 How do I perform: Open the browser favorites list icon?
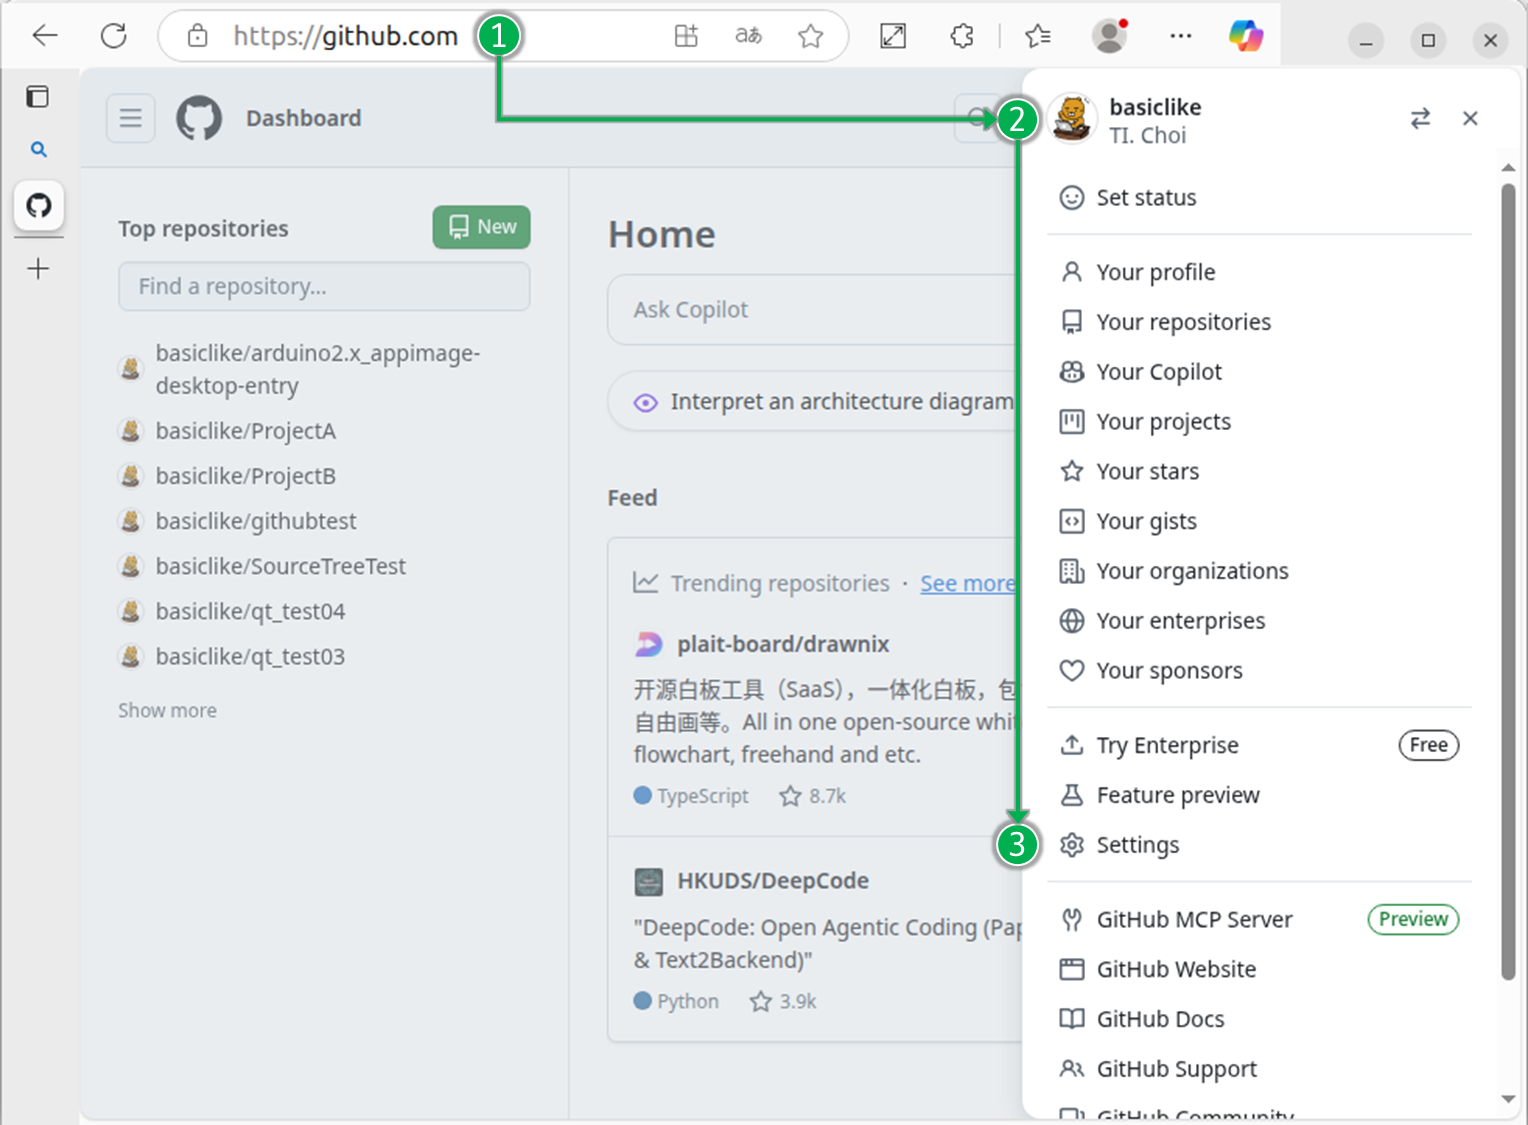tap(1038, 36)
